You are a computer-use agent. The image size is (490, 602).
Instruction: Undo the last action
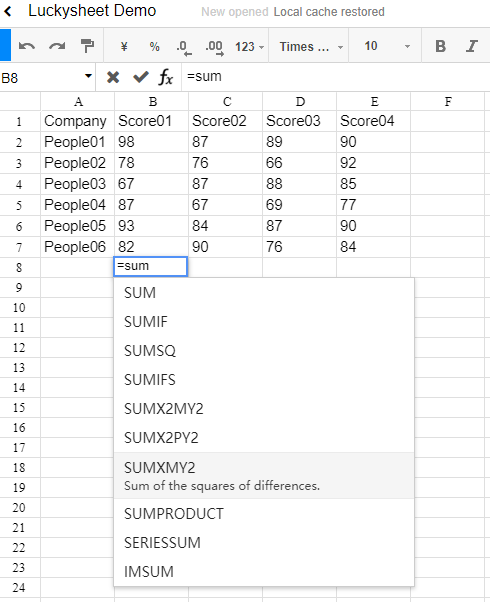pyautogui.click(x=27, y=46)
